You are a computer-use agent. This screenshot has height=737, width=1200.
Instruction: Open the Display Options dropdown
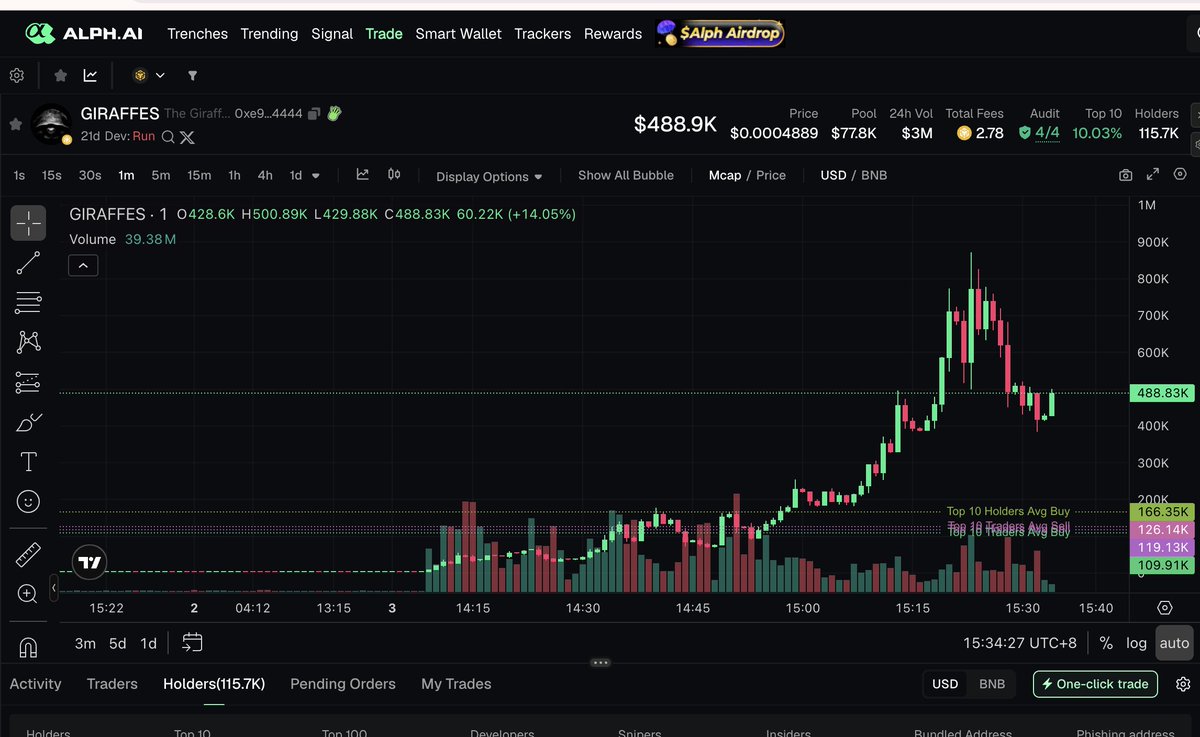[x=489, y=176]
